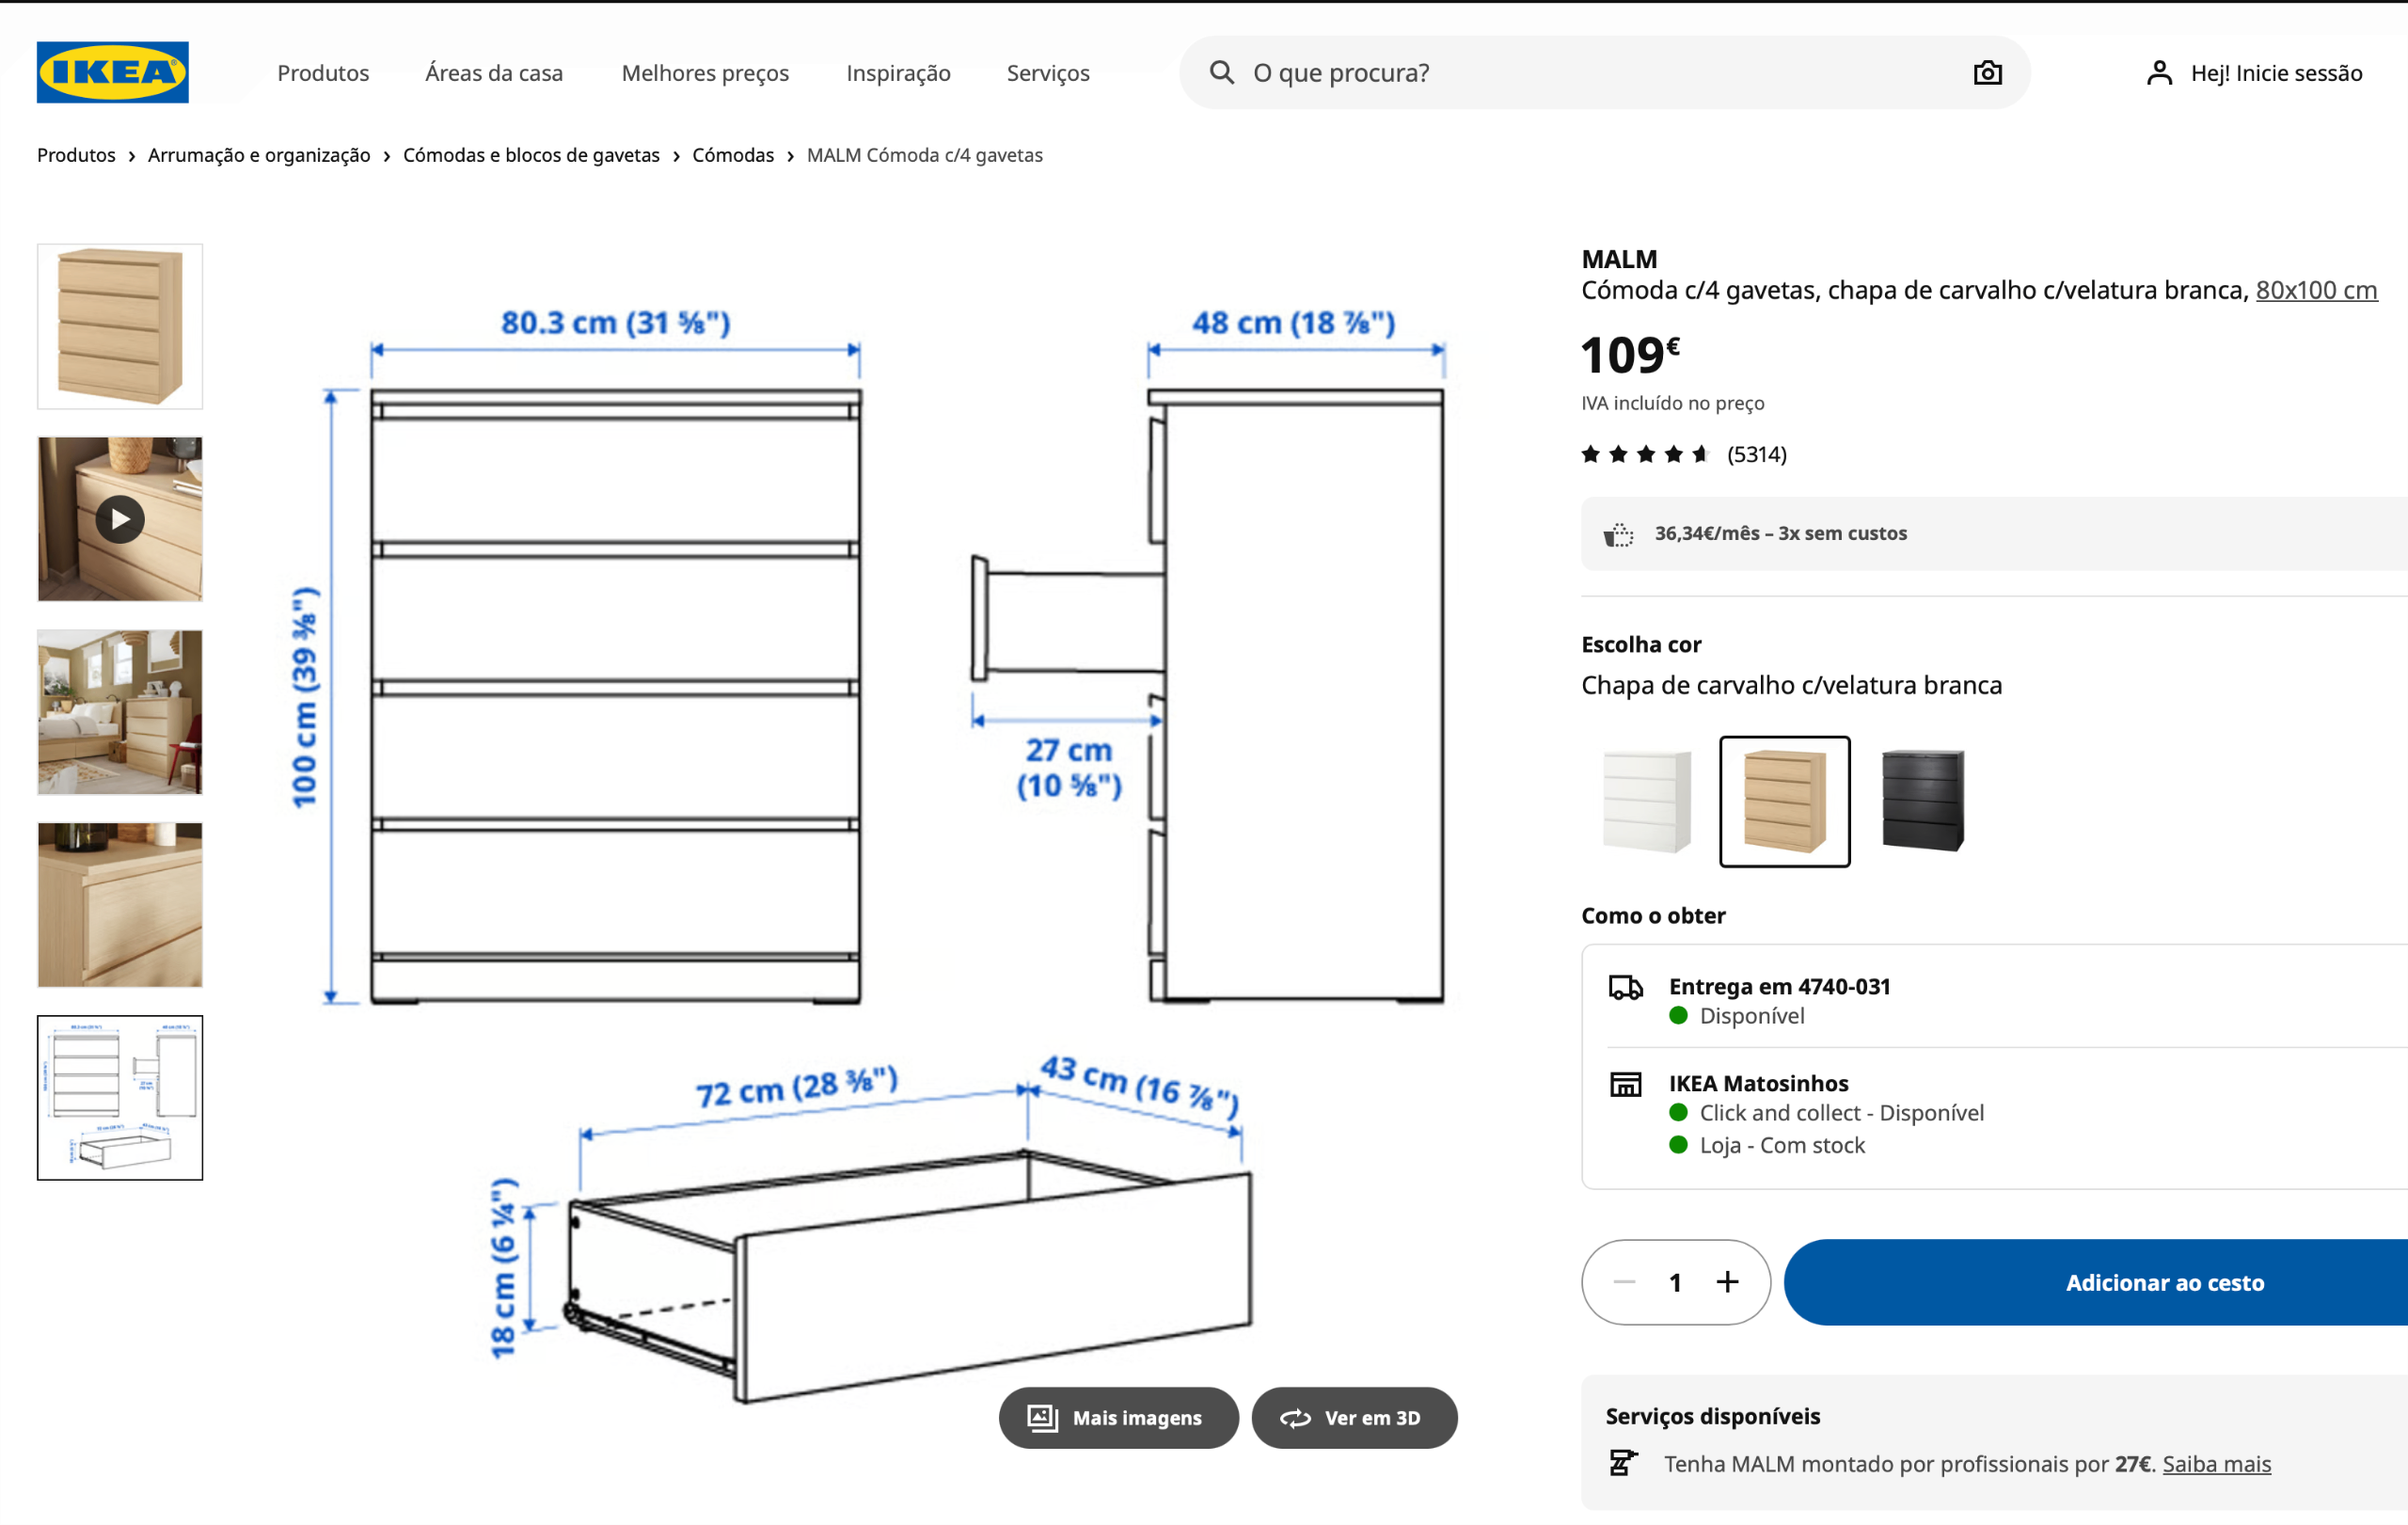The height and width of the screenshot is (1525, 2408).
Task: Go to Produtos breadcrumb
Action: click(x=76, y=155)
